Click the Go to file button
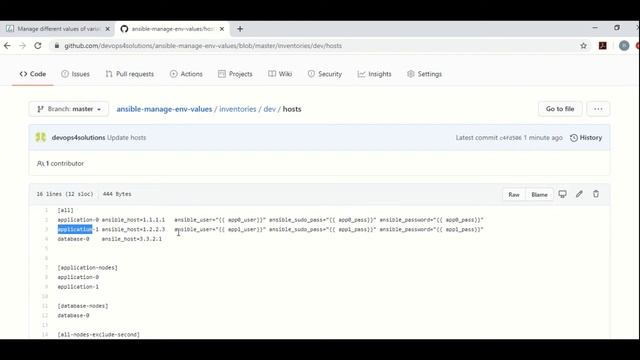The image size is (640, 360). pos(560,109)
